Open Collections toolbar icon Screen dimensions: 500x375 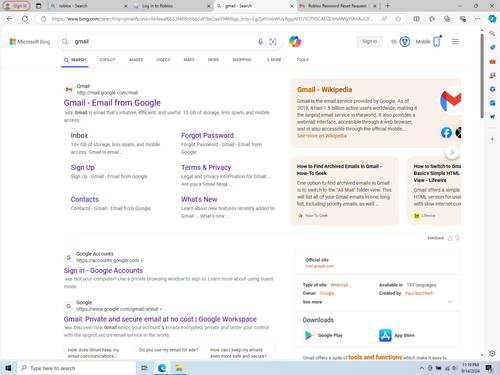[x=447, y=19]
